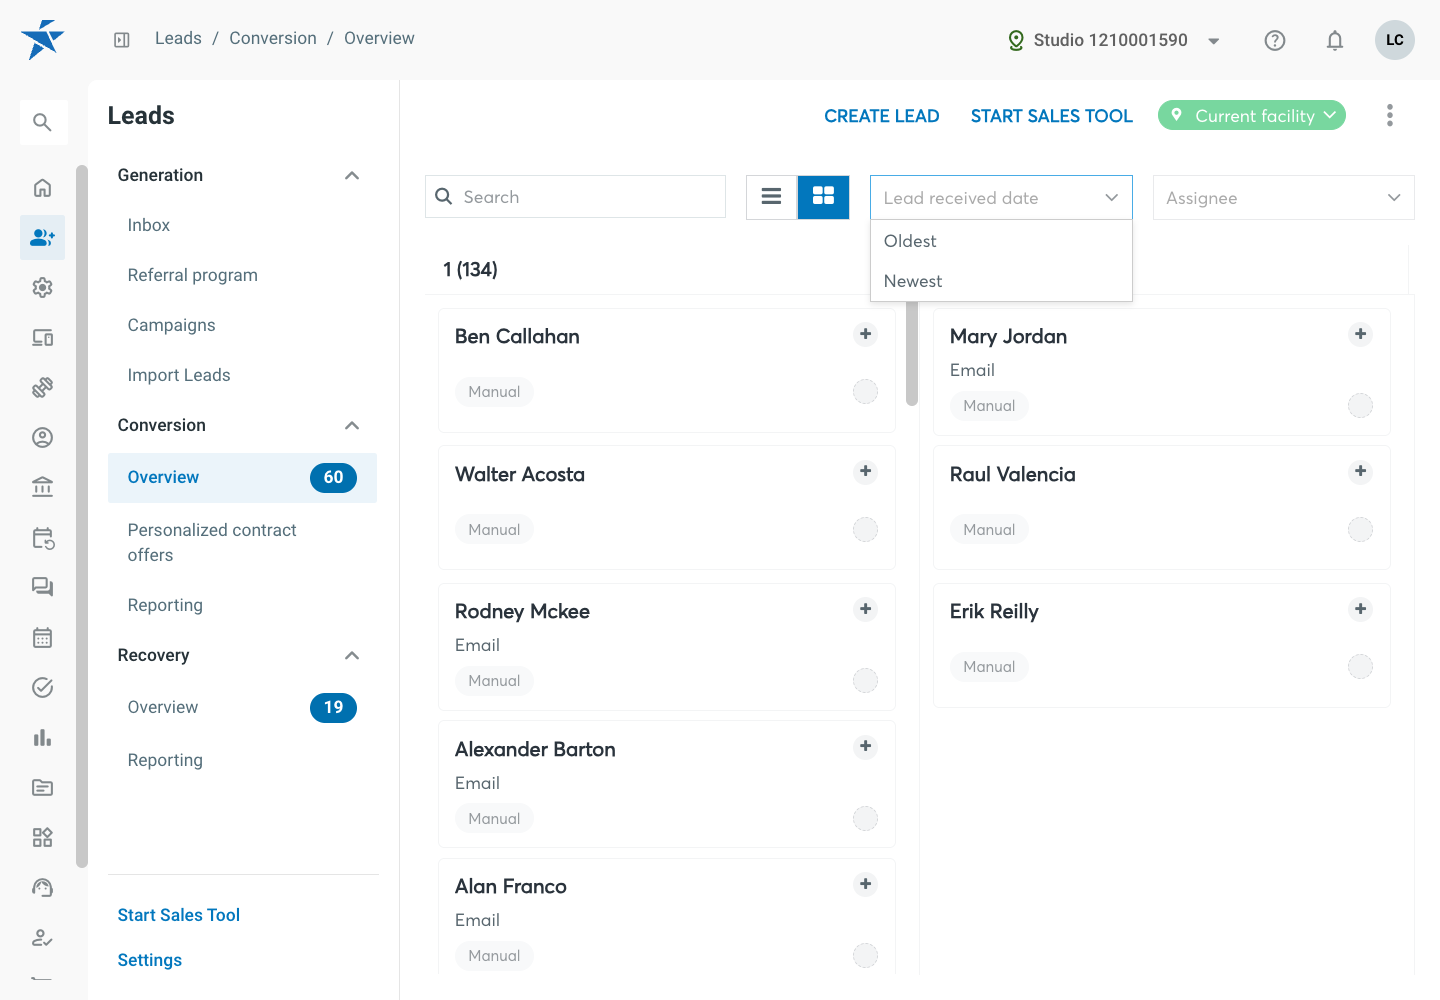Click the help question mark icon
This screenshot has width=1440, height=1000.
pyautogui.click(x=1275, y=40)
